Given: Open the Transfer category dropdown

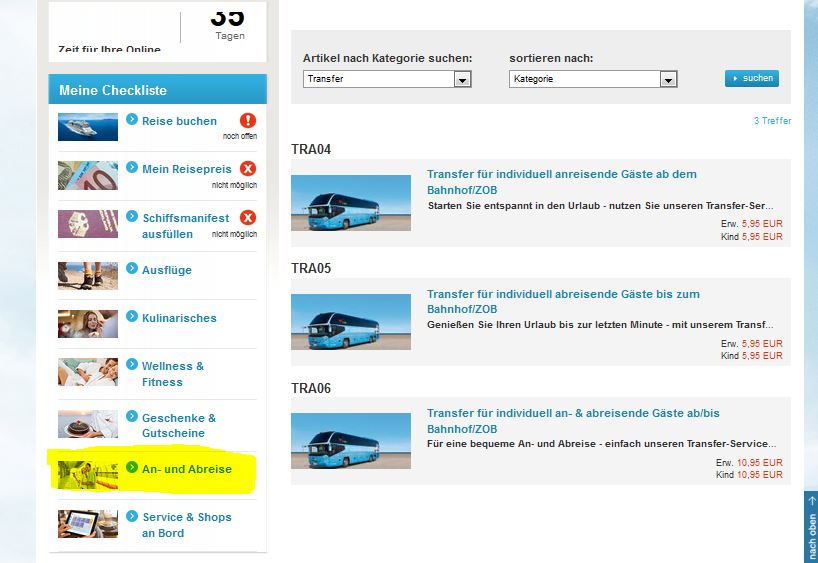Looking at the screenshot, I should pos(462,80).
